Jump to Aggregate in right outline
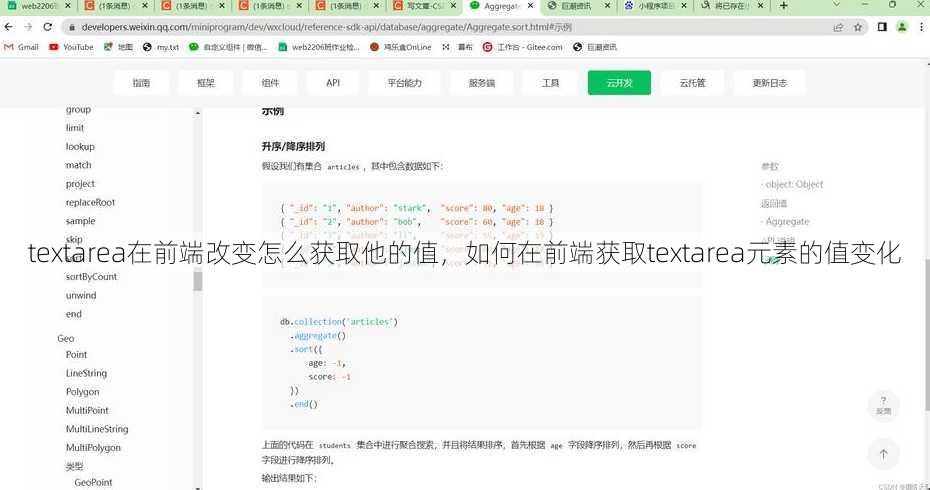The width and height of the screenshot is (930, 490). pyautogui.click(x=787, y=221)
